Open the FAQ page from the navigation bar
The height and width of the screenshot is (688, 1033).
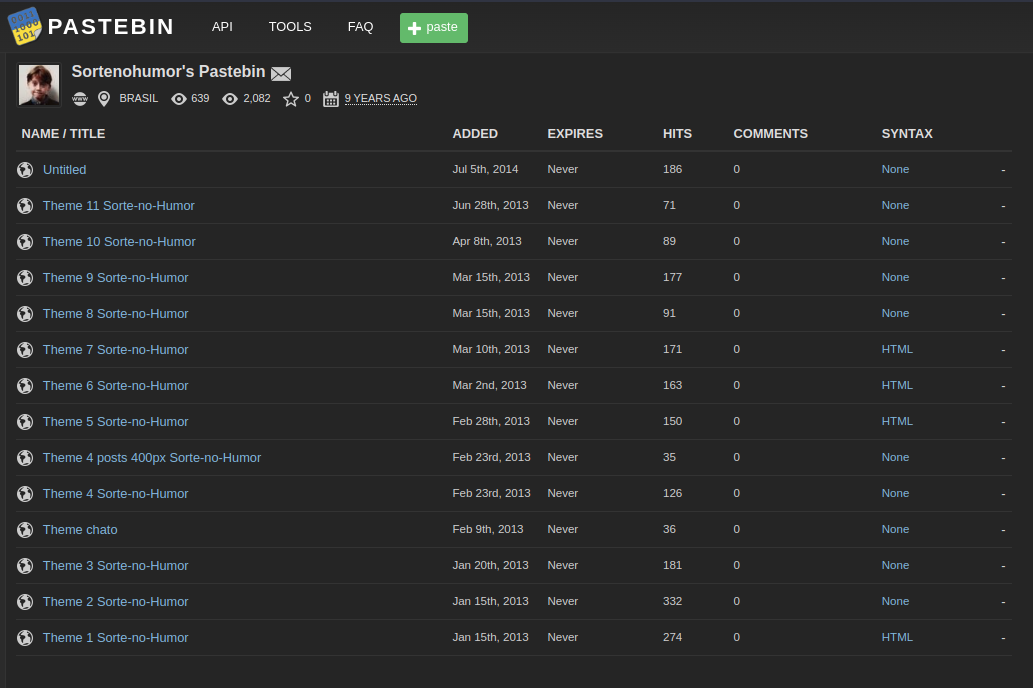pos(360,27)
